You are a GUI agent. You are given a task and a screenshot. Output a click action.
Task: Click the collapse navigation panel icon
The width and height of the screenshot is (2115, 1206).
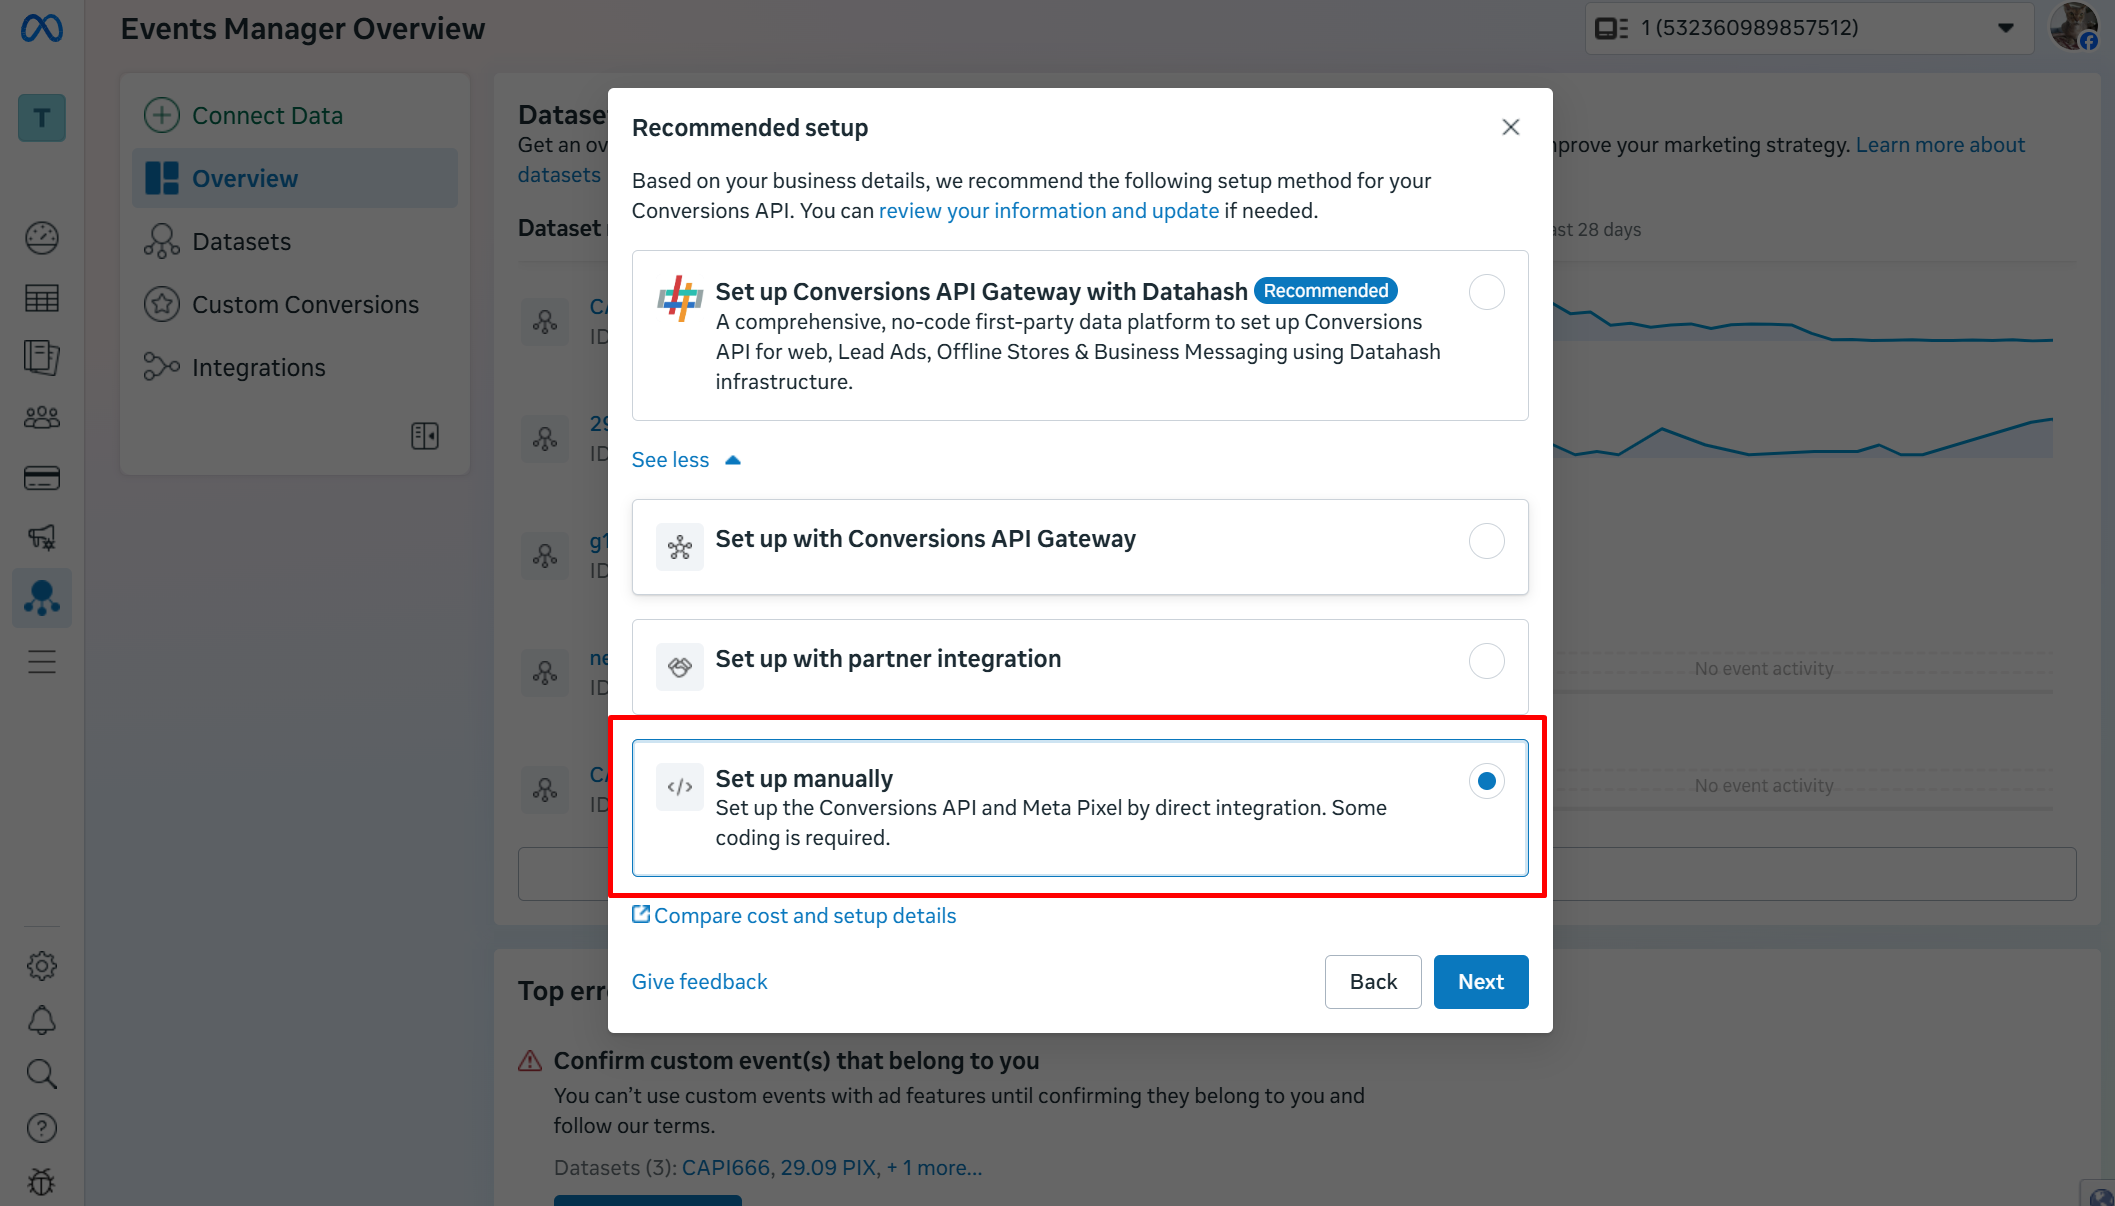425,436
